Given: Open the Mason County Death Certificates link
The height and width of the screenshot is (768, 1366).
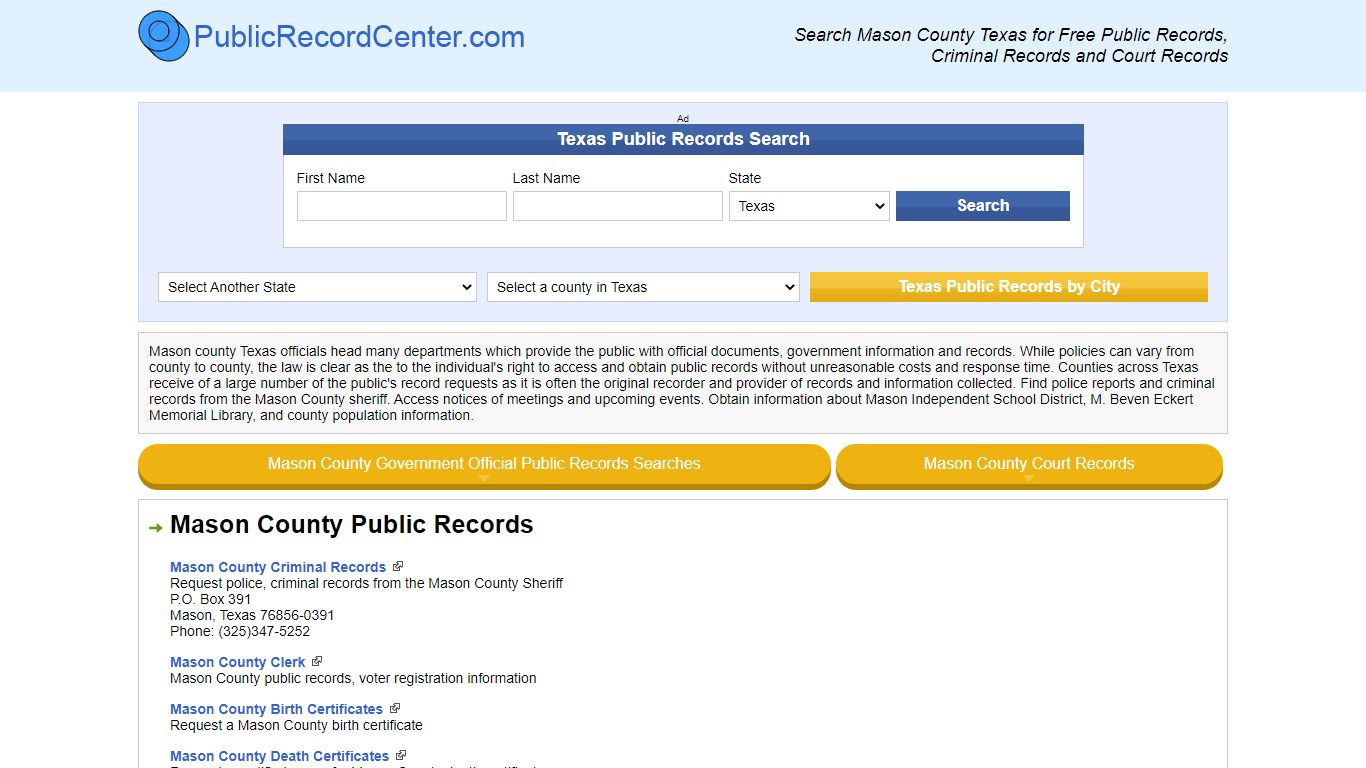Looking at the screenshot, I should 279,756.
